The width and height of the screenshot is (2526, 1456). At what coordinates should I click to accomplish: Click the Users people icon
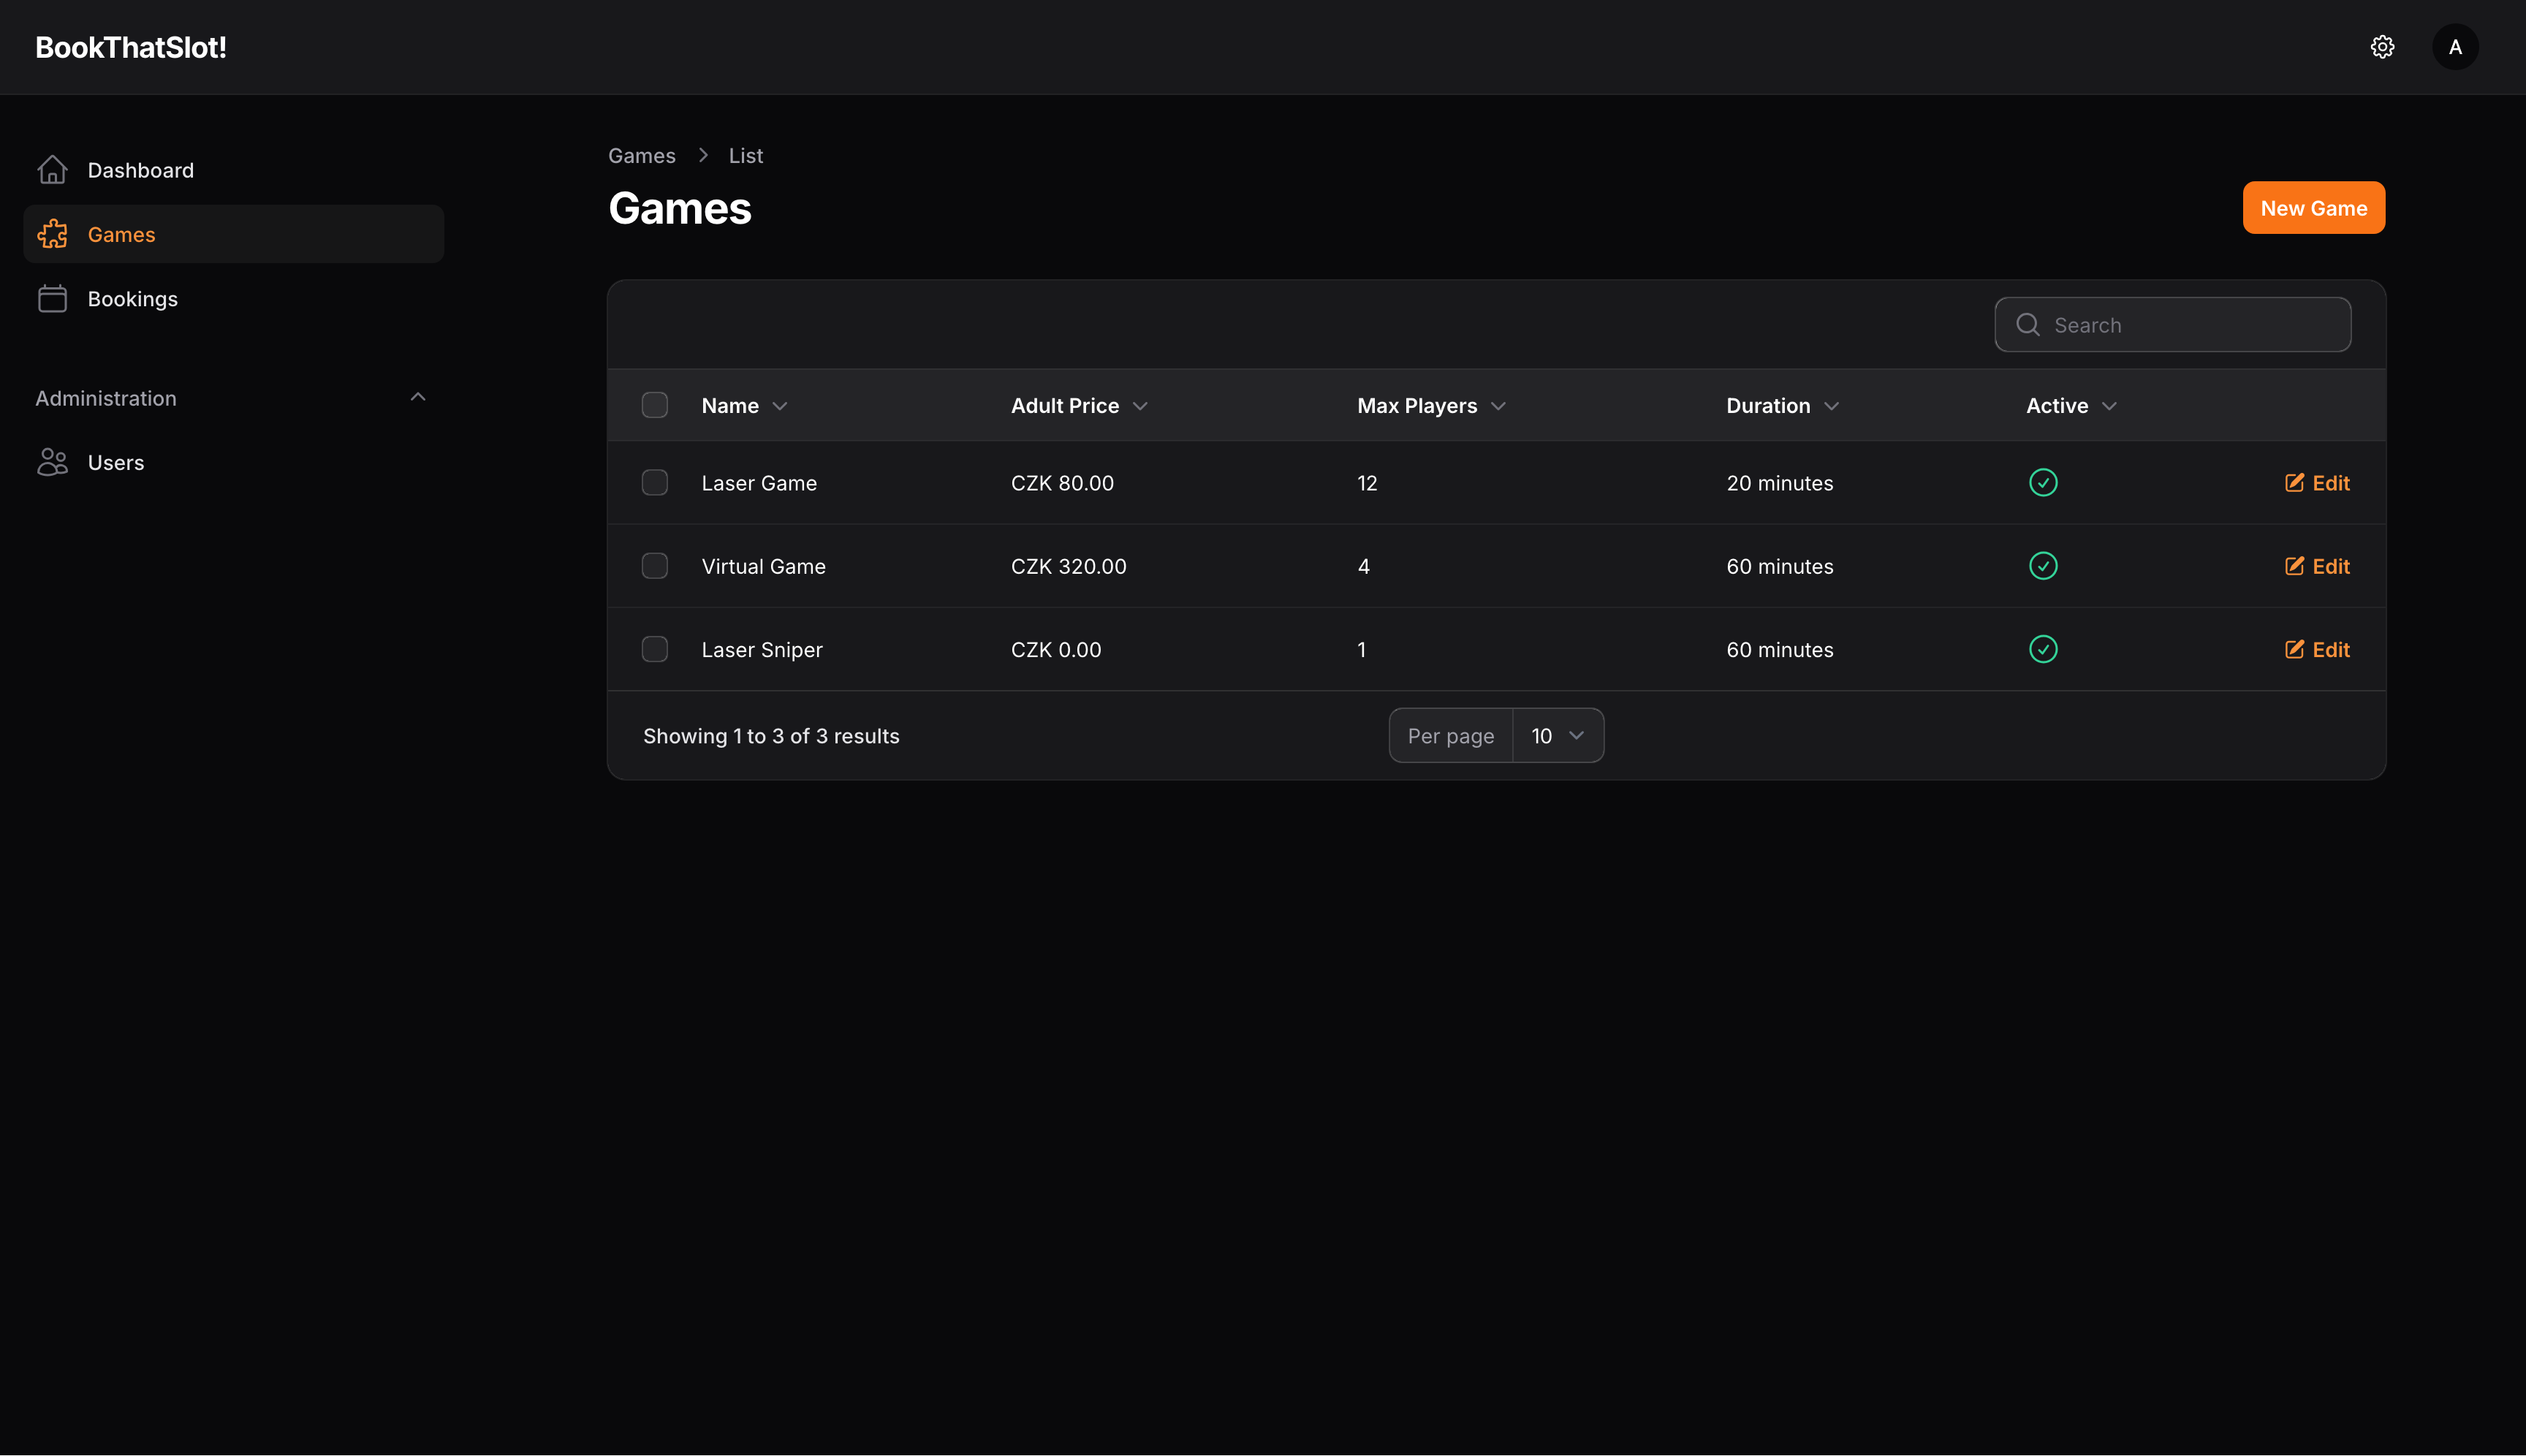tap(52, 462)
